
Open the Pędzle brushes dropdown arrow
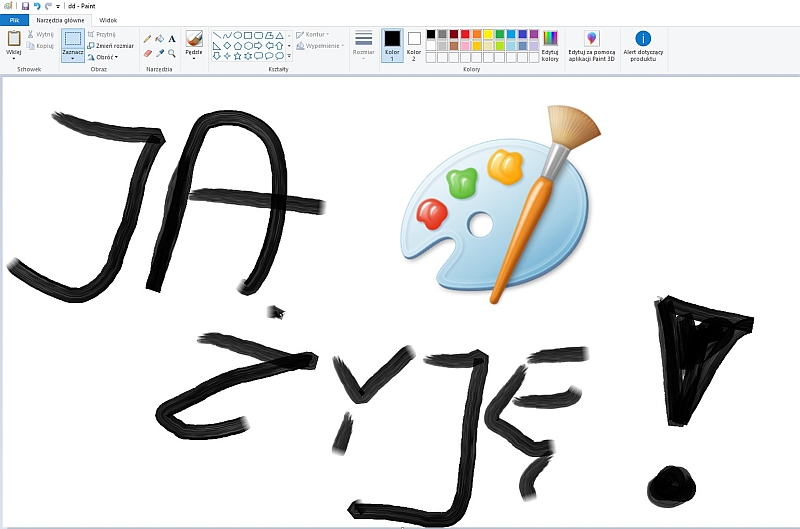[194, 59]
